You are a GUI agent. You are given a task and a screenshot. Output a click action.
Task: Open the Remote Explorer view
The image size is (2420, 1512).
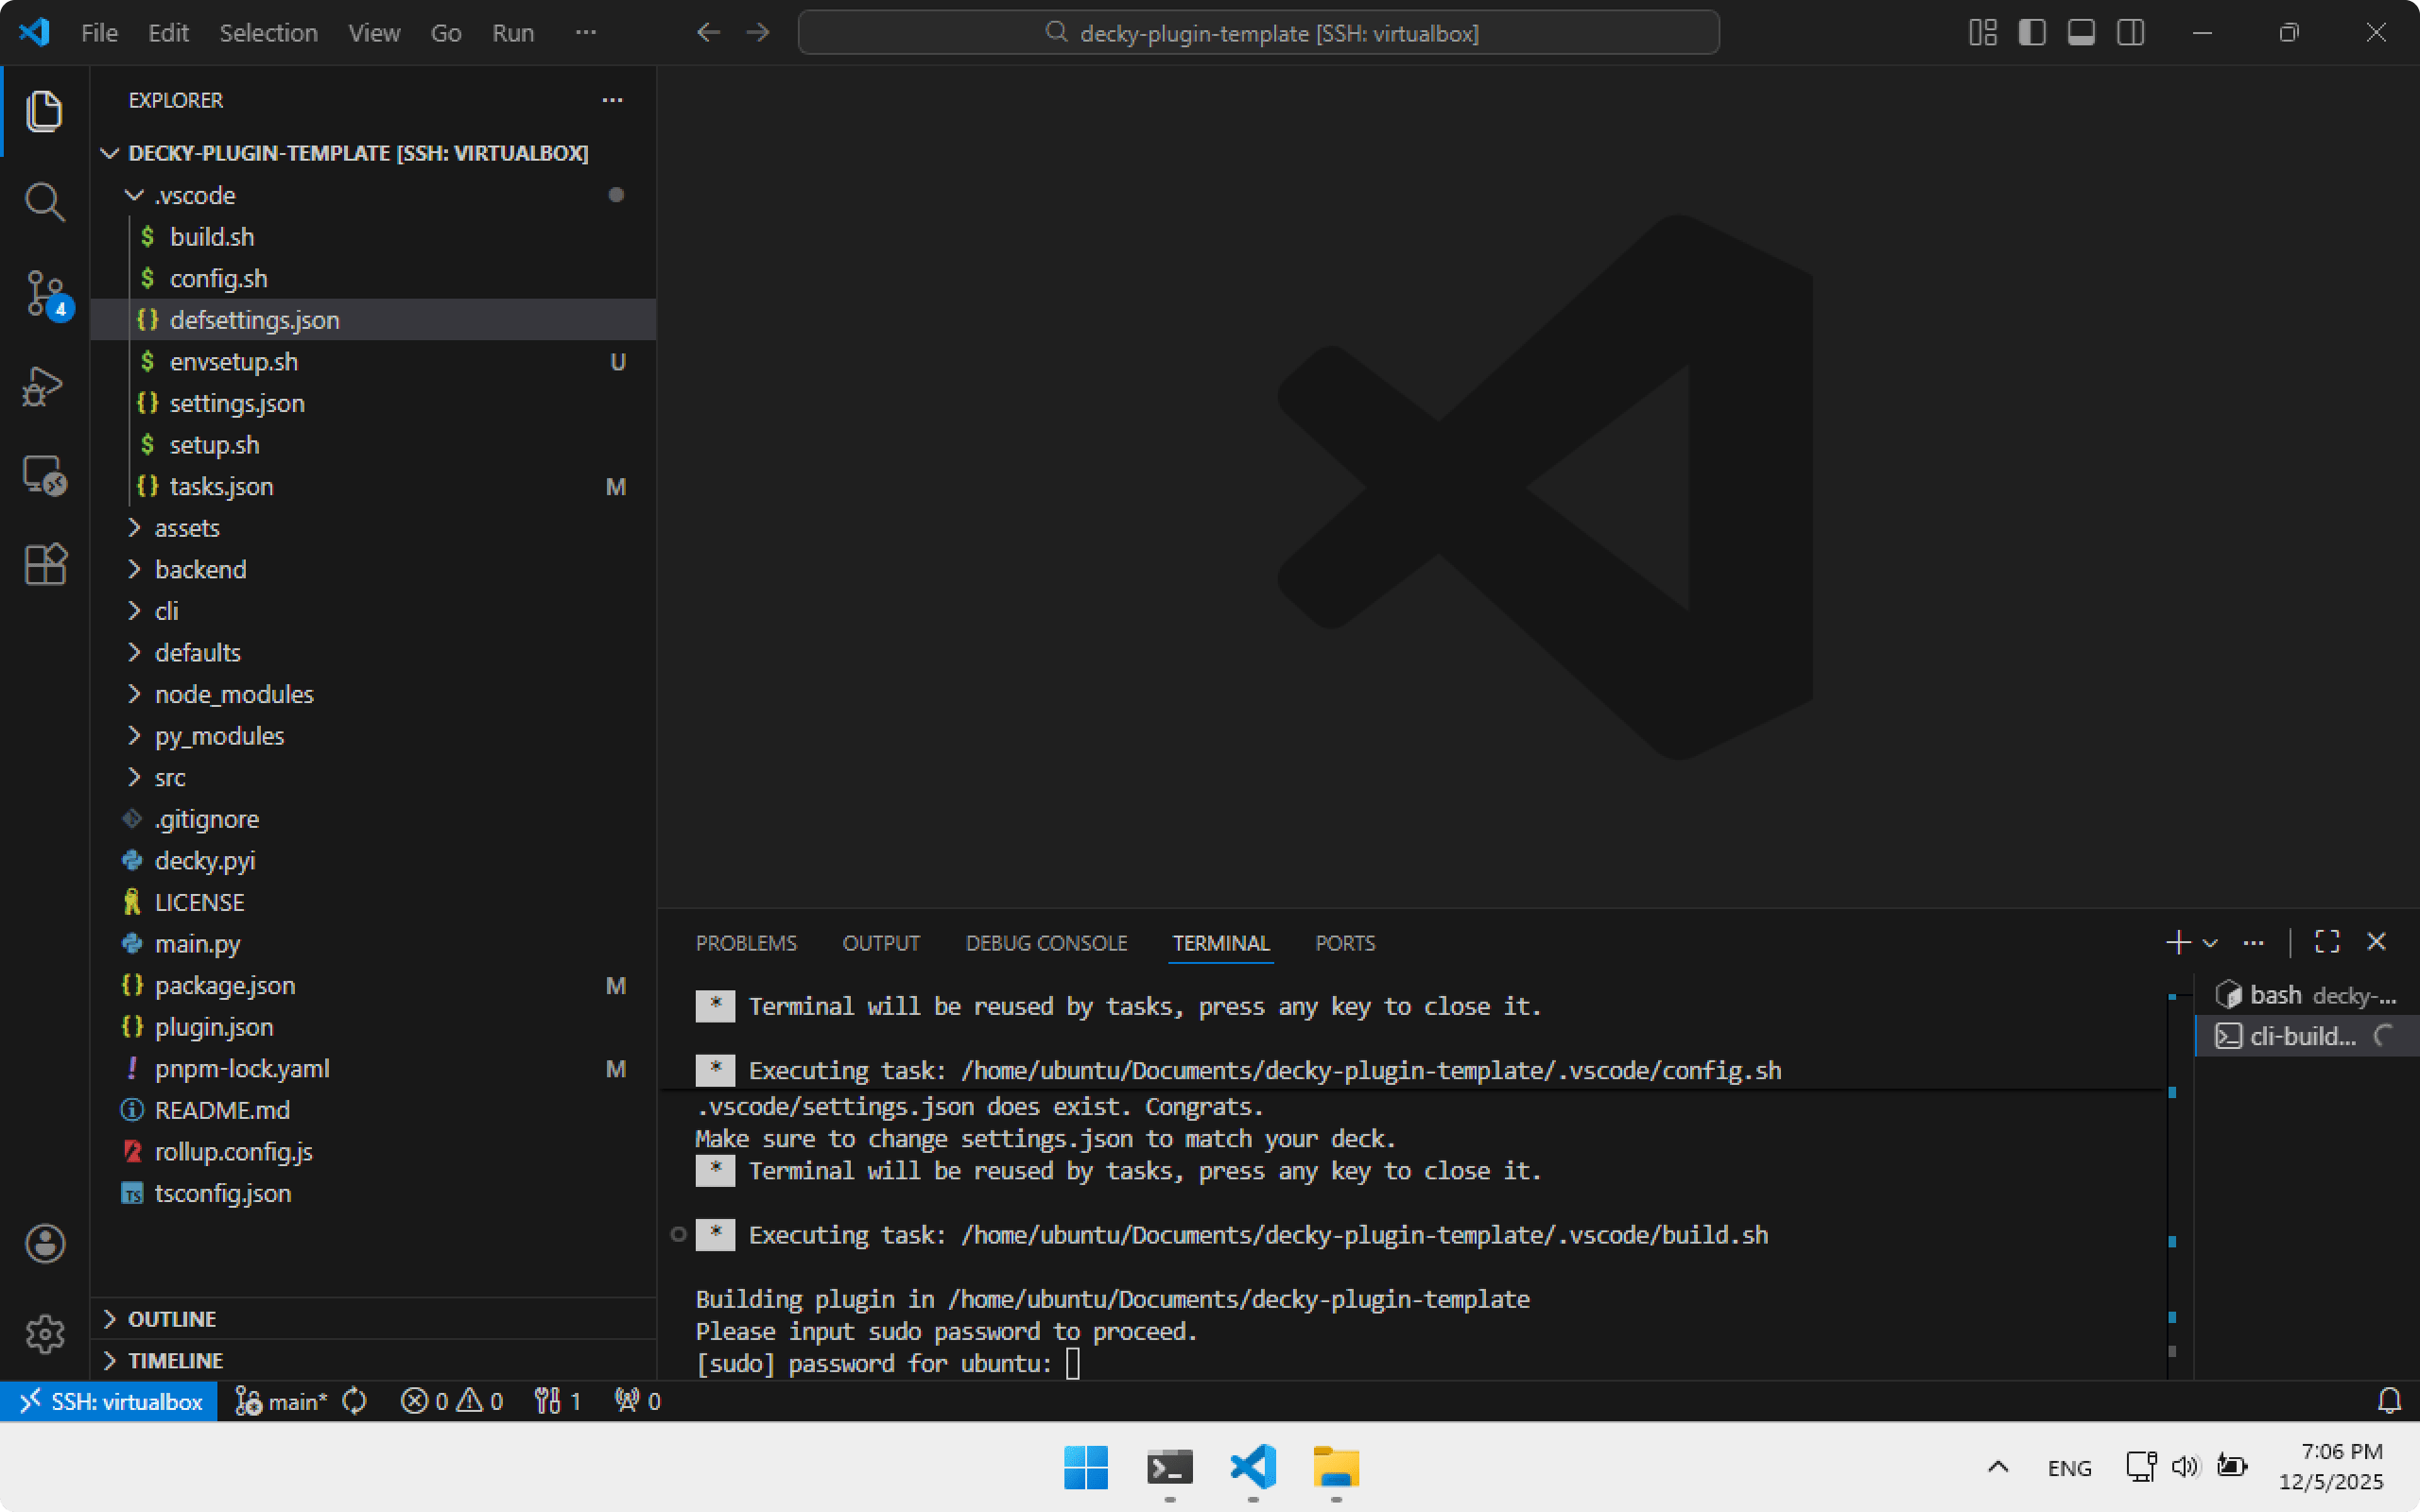[x=44, y=476]
